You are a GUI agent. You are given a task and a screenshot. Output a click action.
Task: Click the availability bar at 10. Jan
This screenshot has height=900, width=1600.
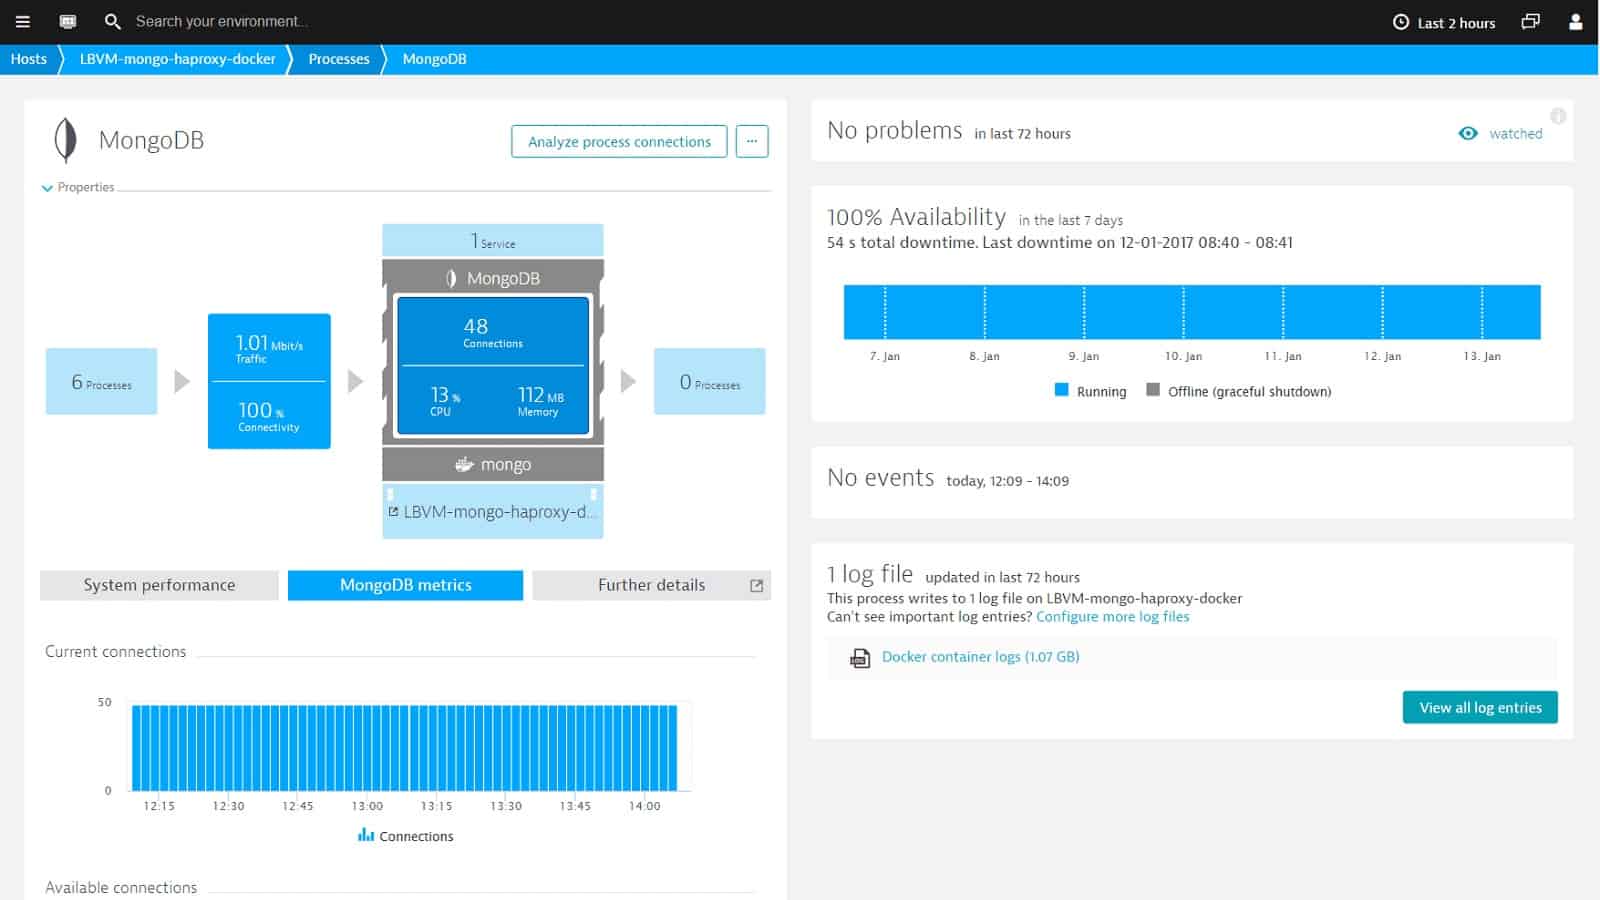point(1183,312)
